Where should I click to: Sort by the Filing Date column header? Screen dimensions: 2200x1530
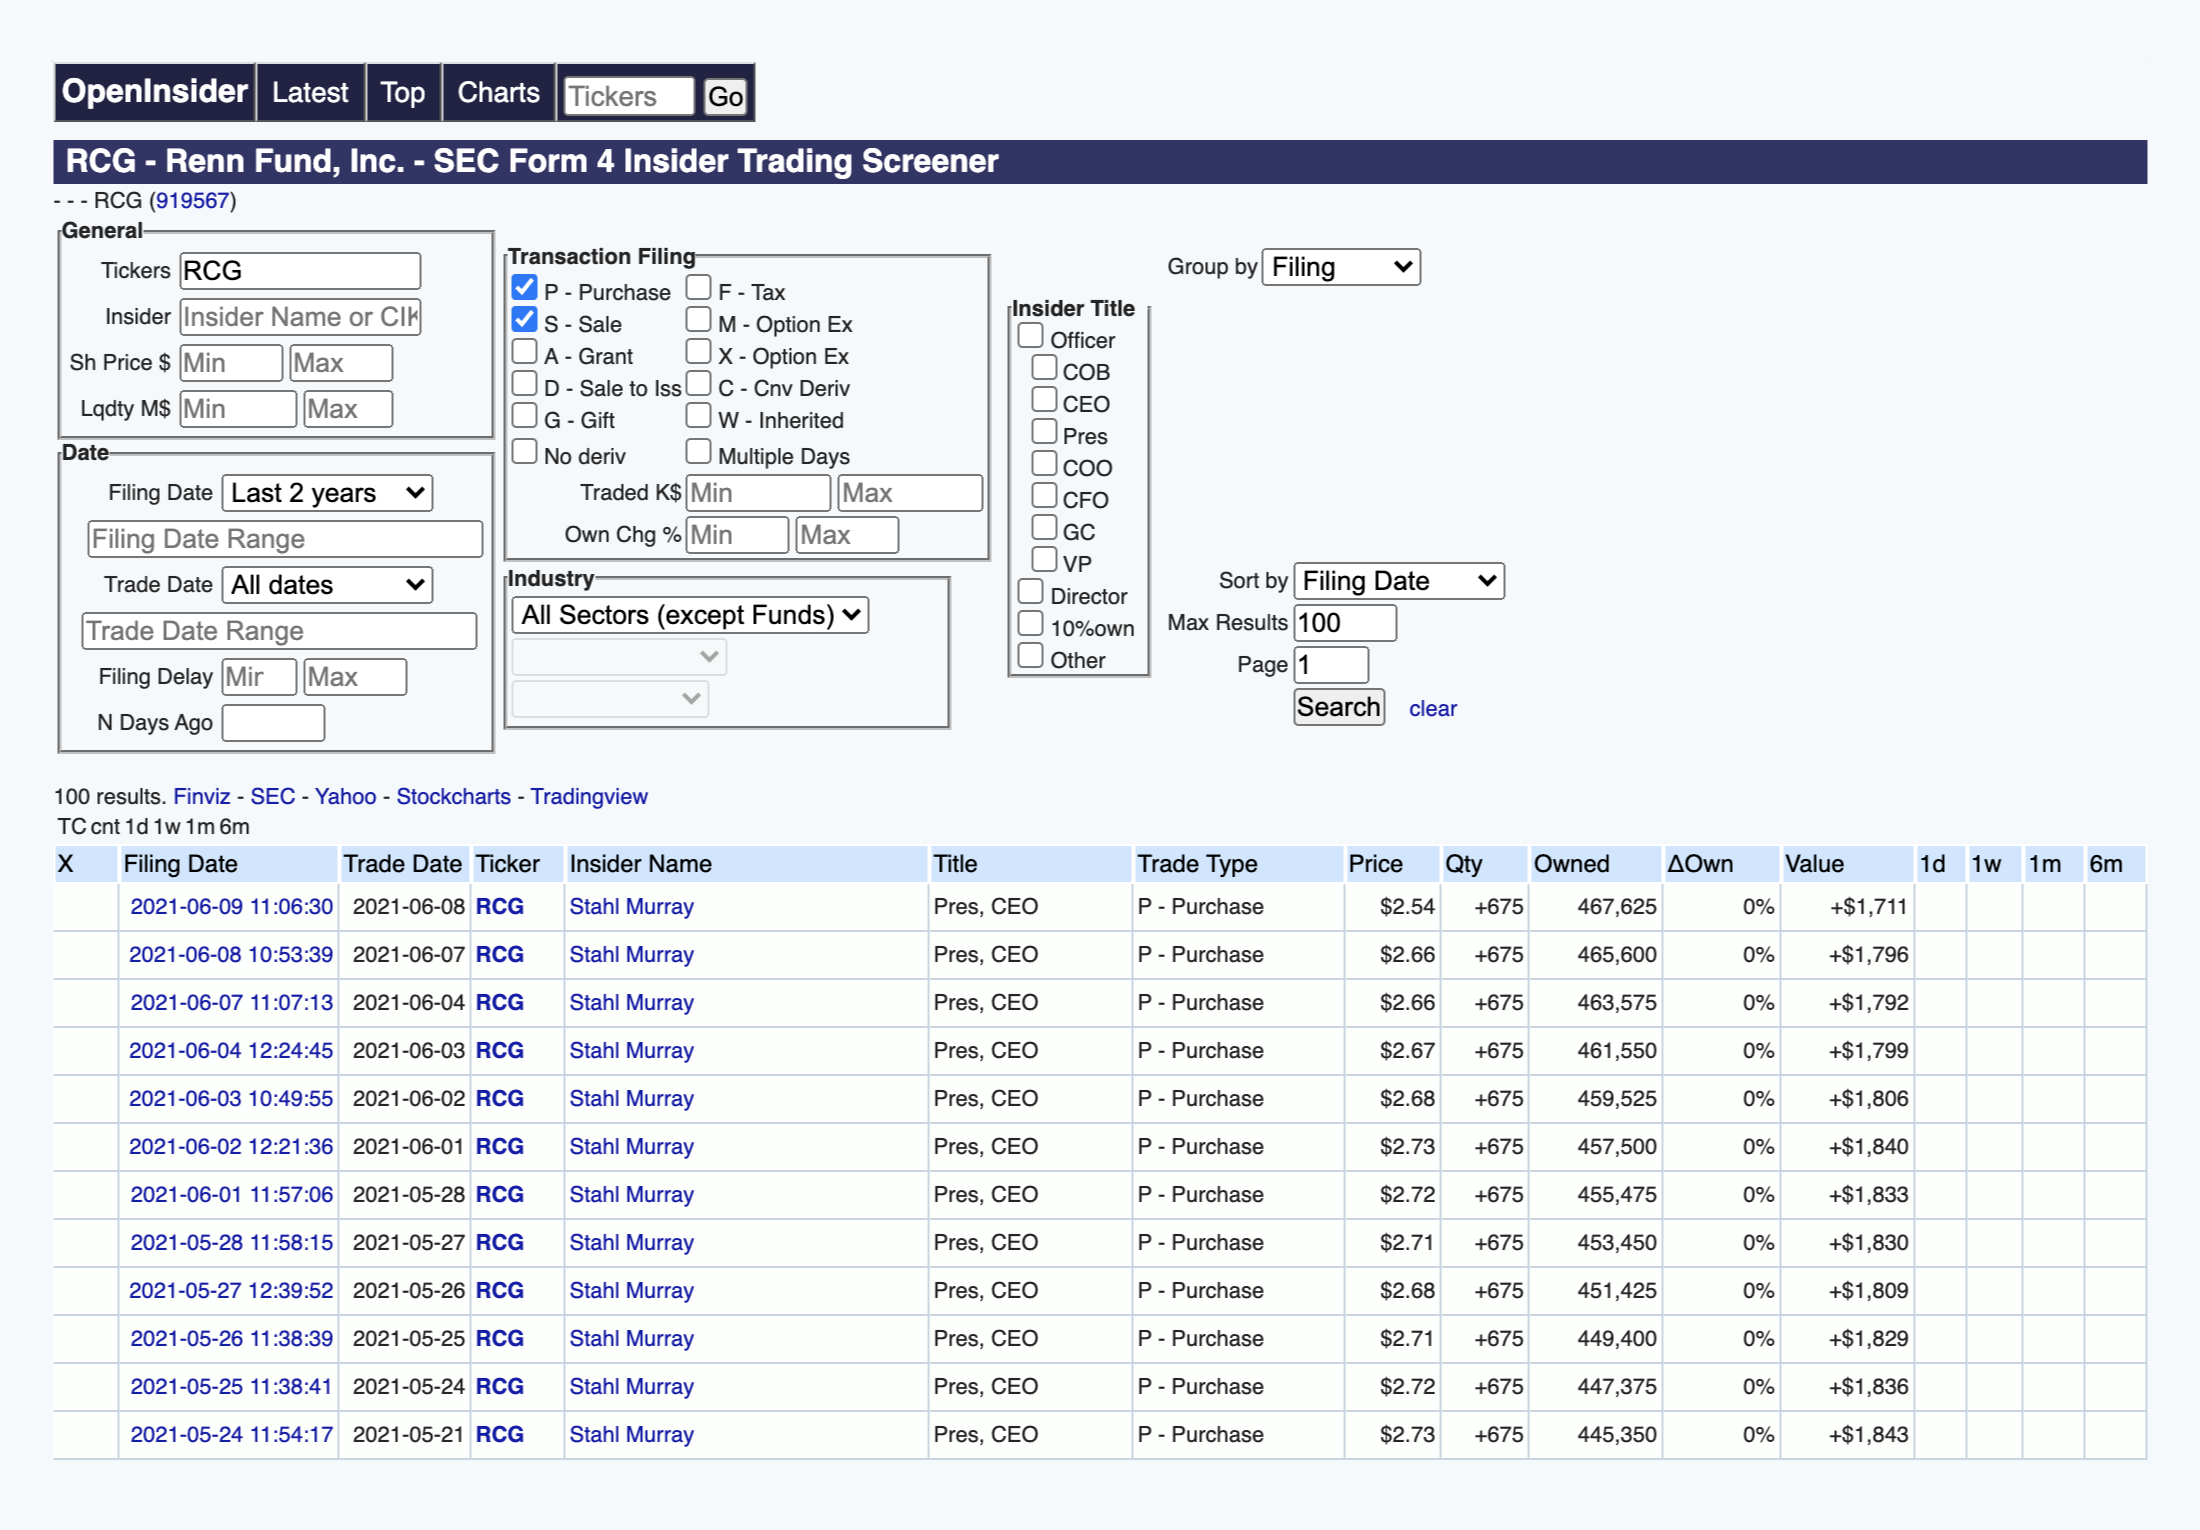(x=180, y=864)
